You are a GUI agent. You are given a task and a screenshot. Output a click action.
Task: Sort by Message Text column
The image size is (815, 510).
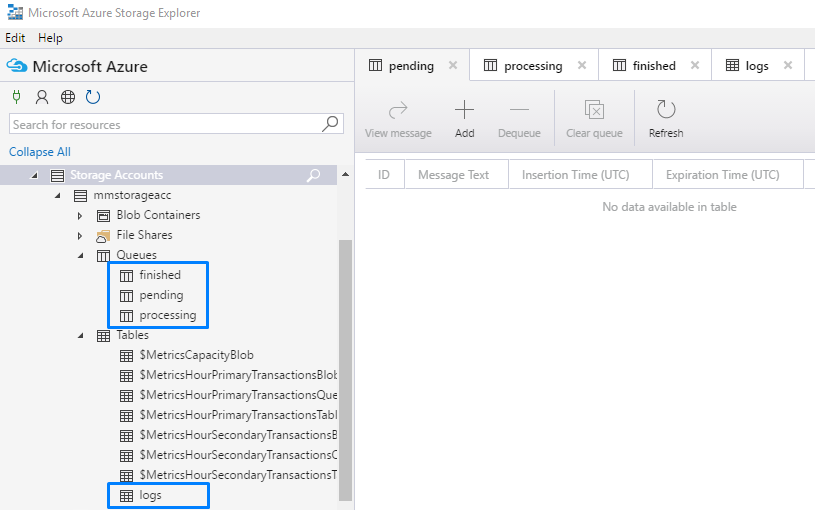click(x=456, y=175)
